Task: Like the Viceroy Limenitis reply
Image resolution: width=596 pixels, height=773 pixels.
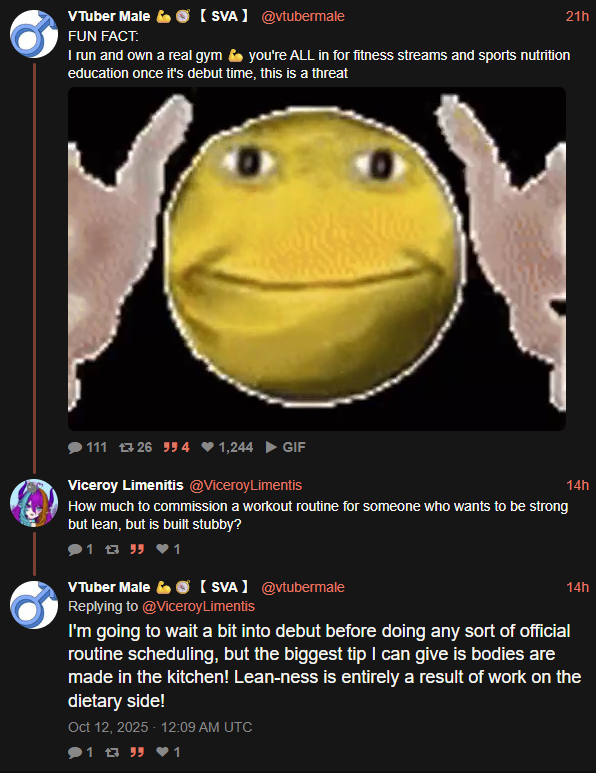Action: point(162,549)
